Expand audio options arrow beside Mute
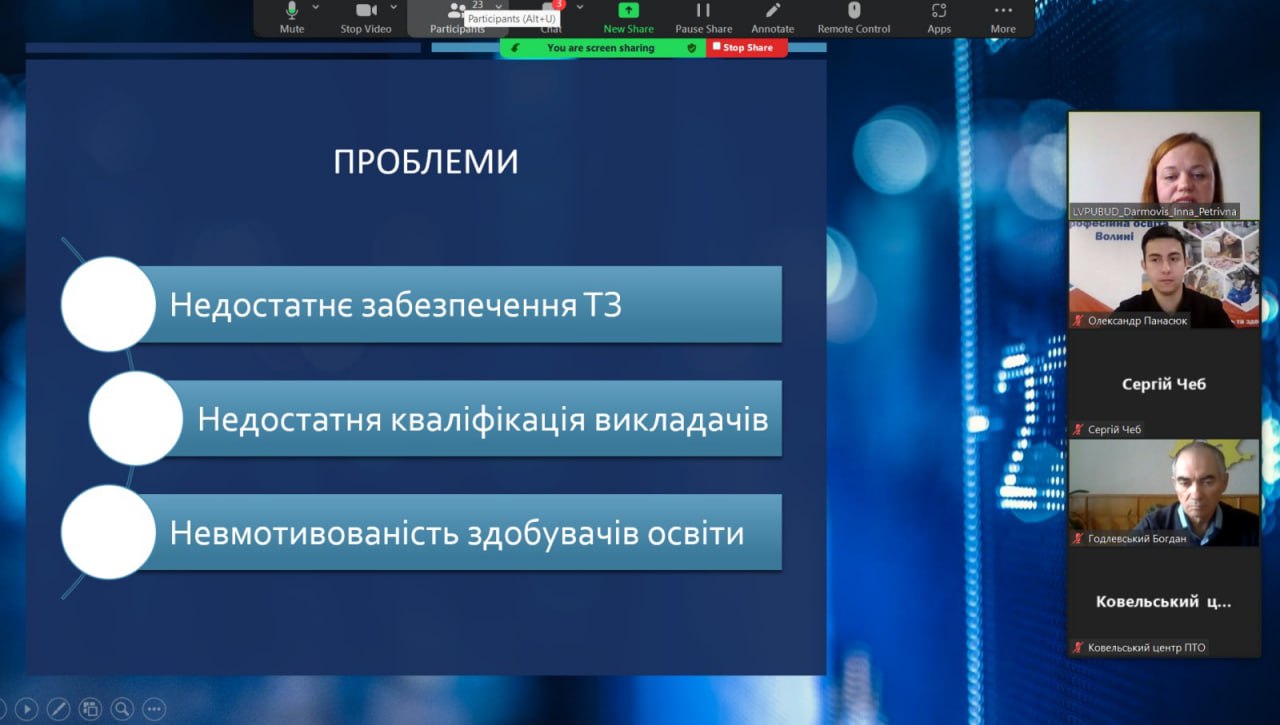Image resolution: width=1280 pixels, height=725 pixels. pyautogui.click(x=316, y=7)
